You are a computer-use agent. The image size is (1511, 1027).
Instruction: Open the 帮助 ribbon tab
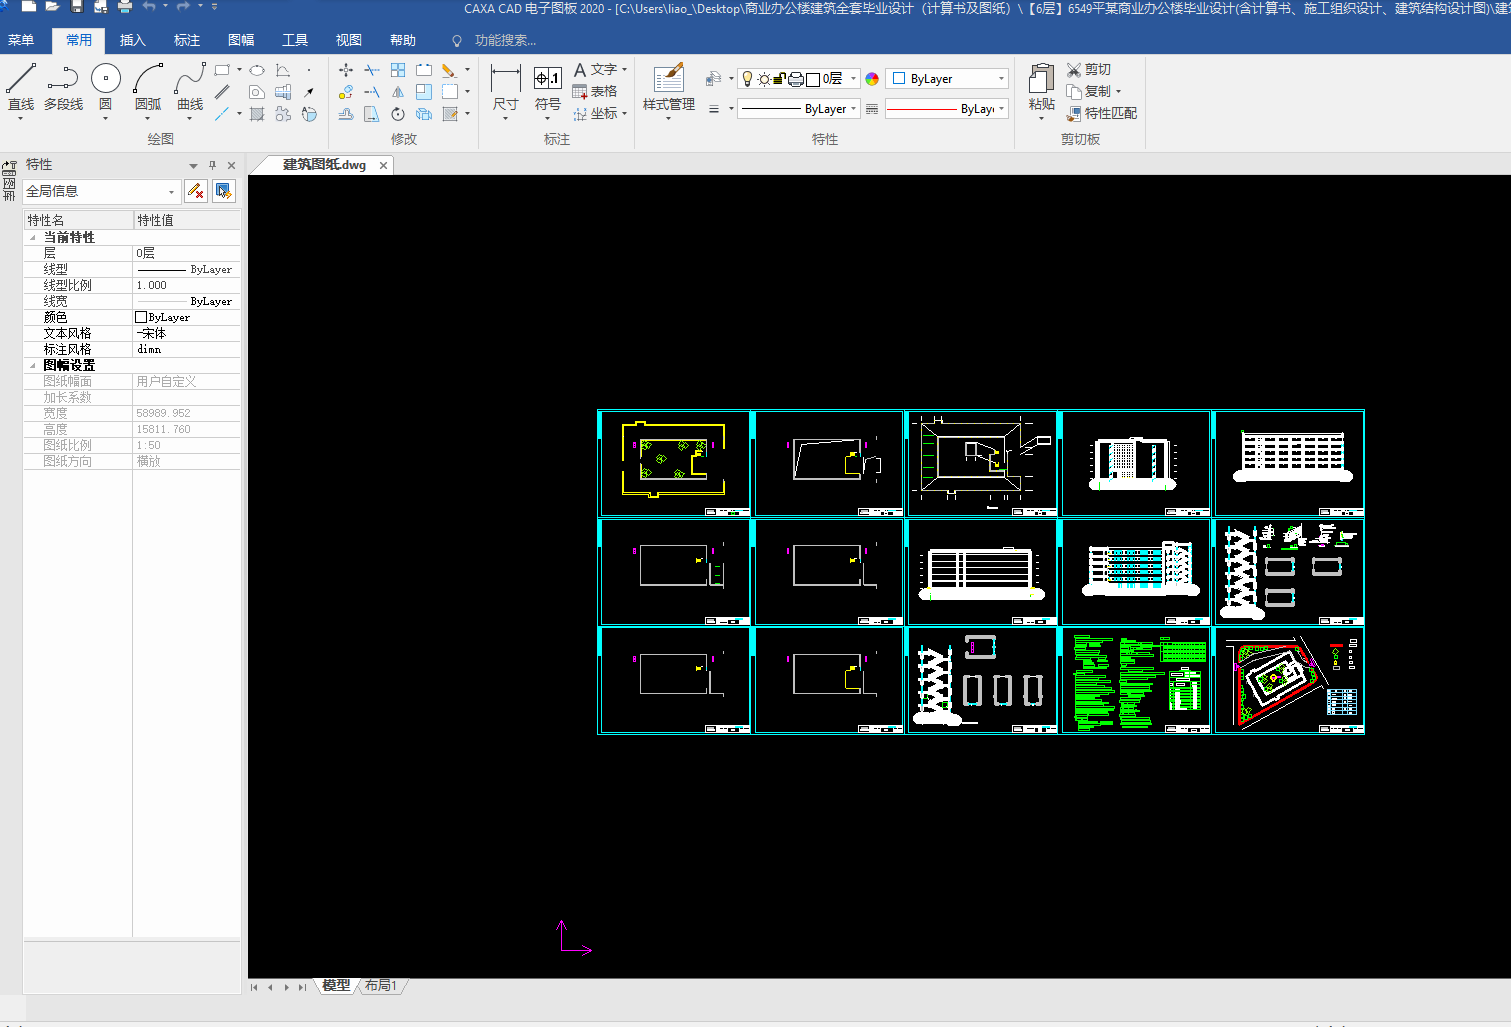[403, 40]
